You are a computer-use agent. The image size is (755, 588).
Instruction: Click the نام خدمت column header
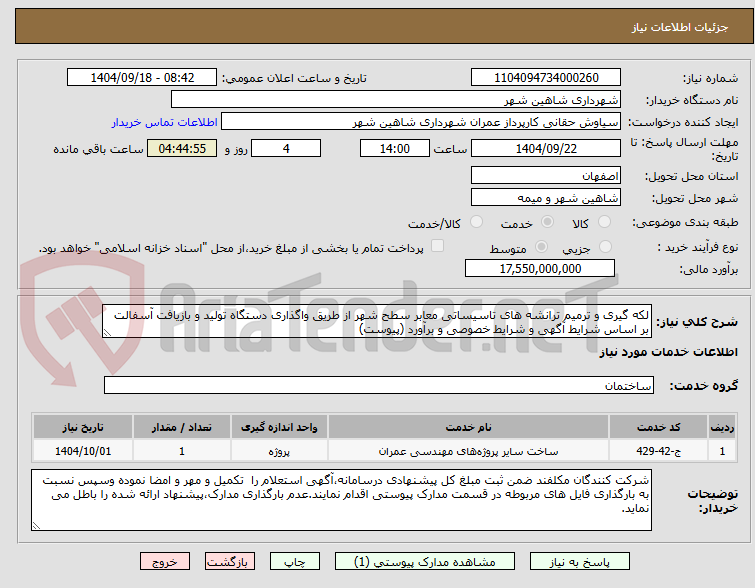[x=469, y=427]
